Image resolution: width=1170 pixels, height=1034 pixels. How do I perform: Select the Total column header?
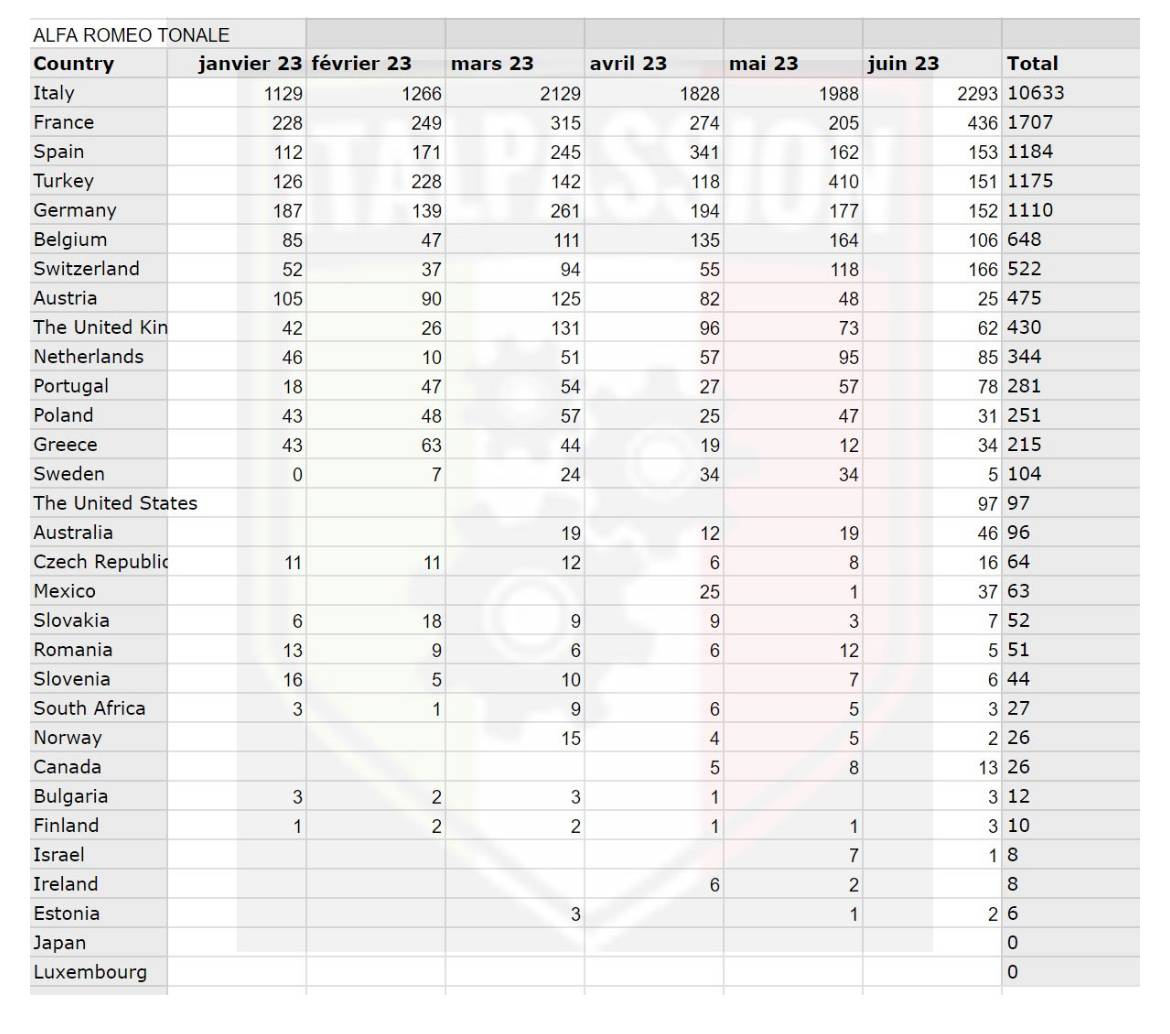tap(1071, 63)
